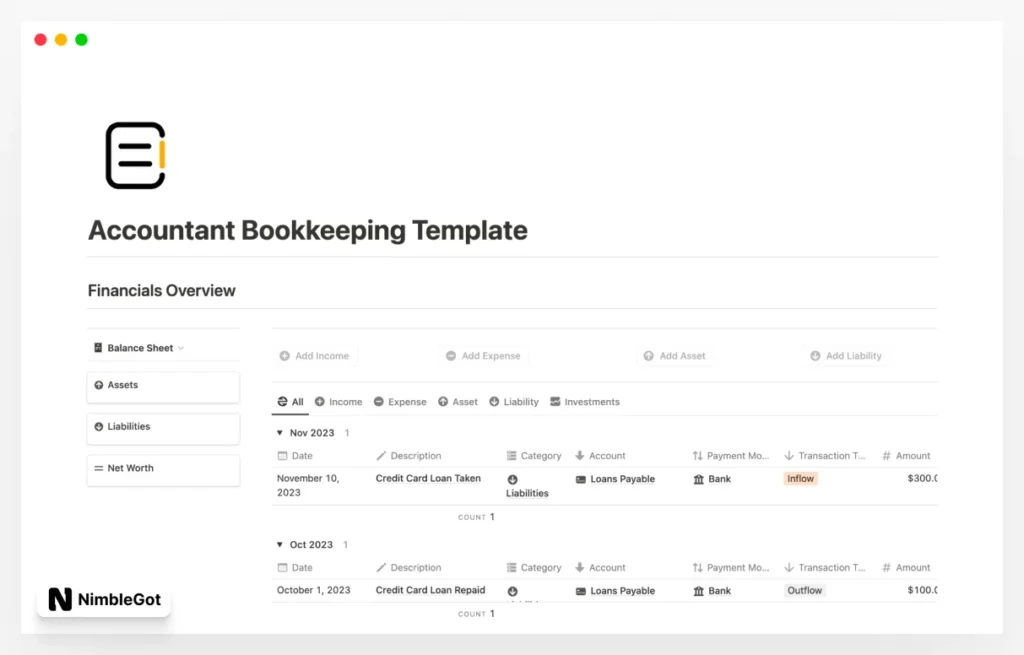
Task: Open the Expense filter view
Action: point(400,401)
